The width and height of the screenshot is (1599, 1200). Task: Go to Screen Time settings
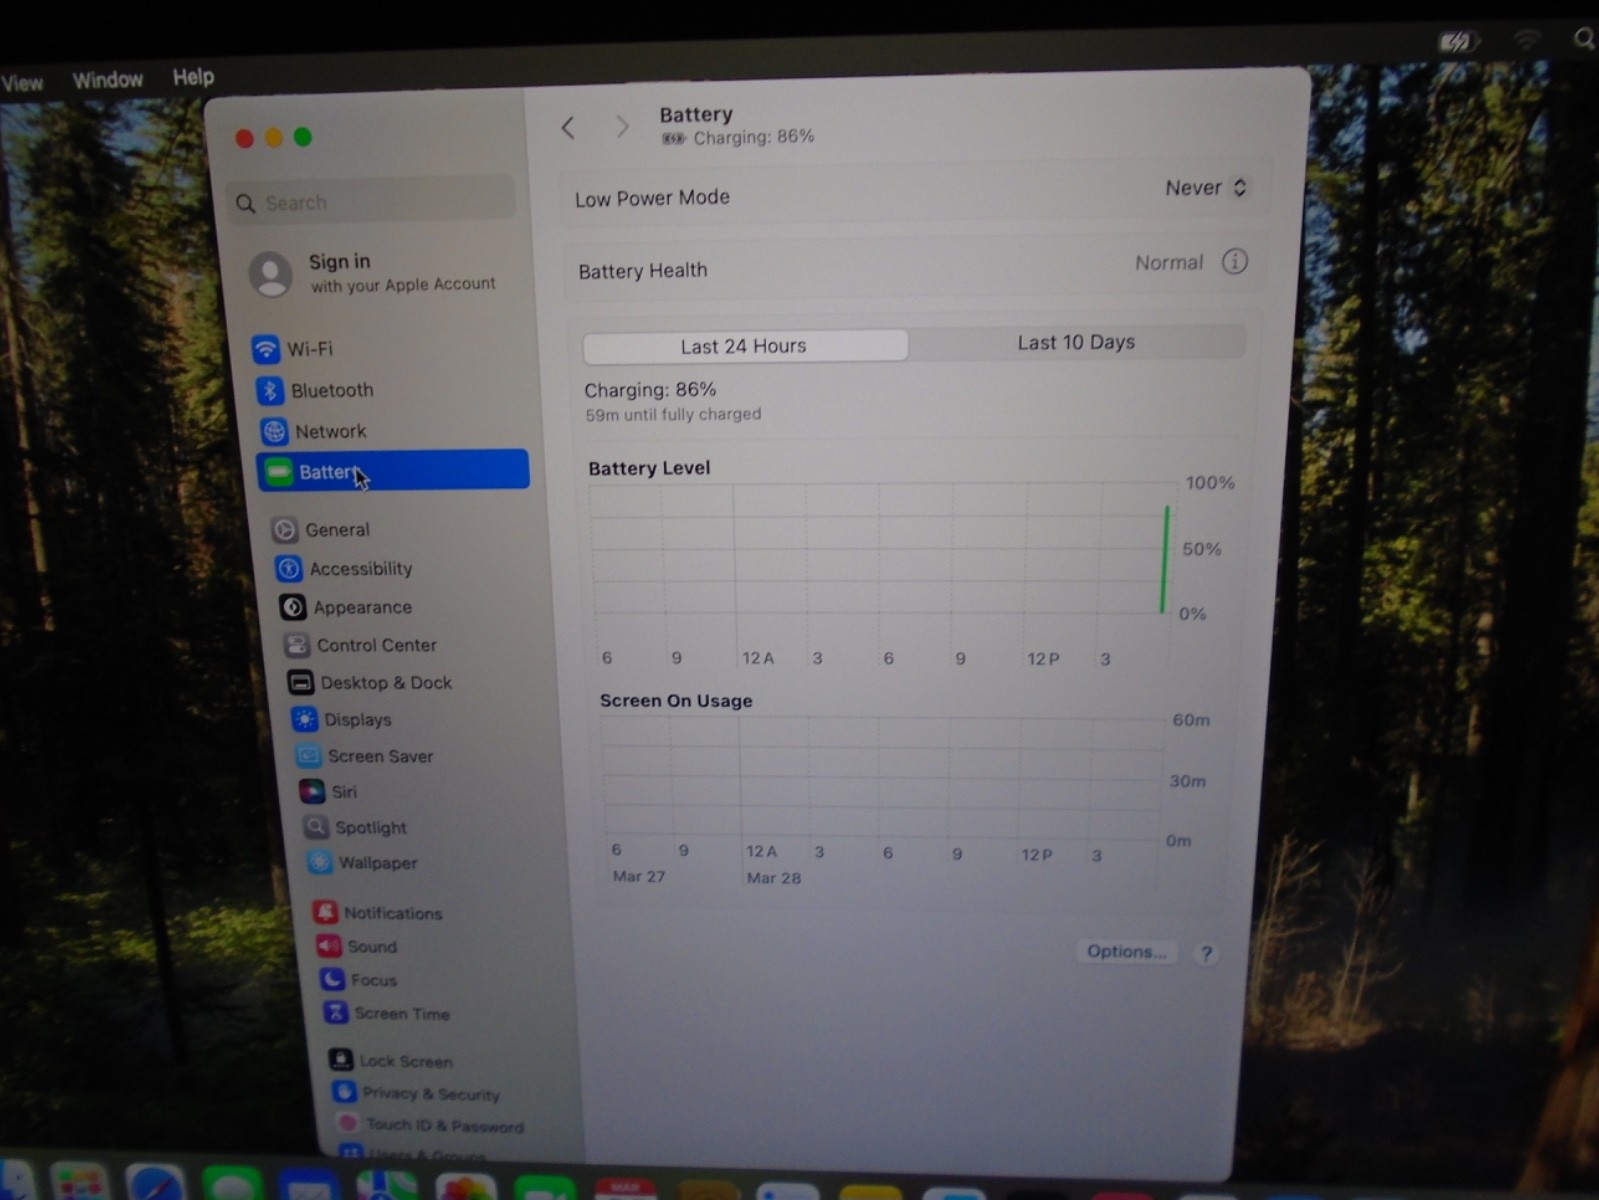(x=386, y=1013)
